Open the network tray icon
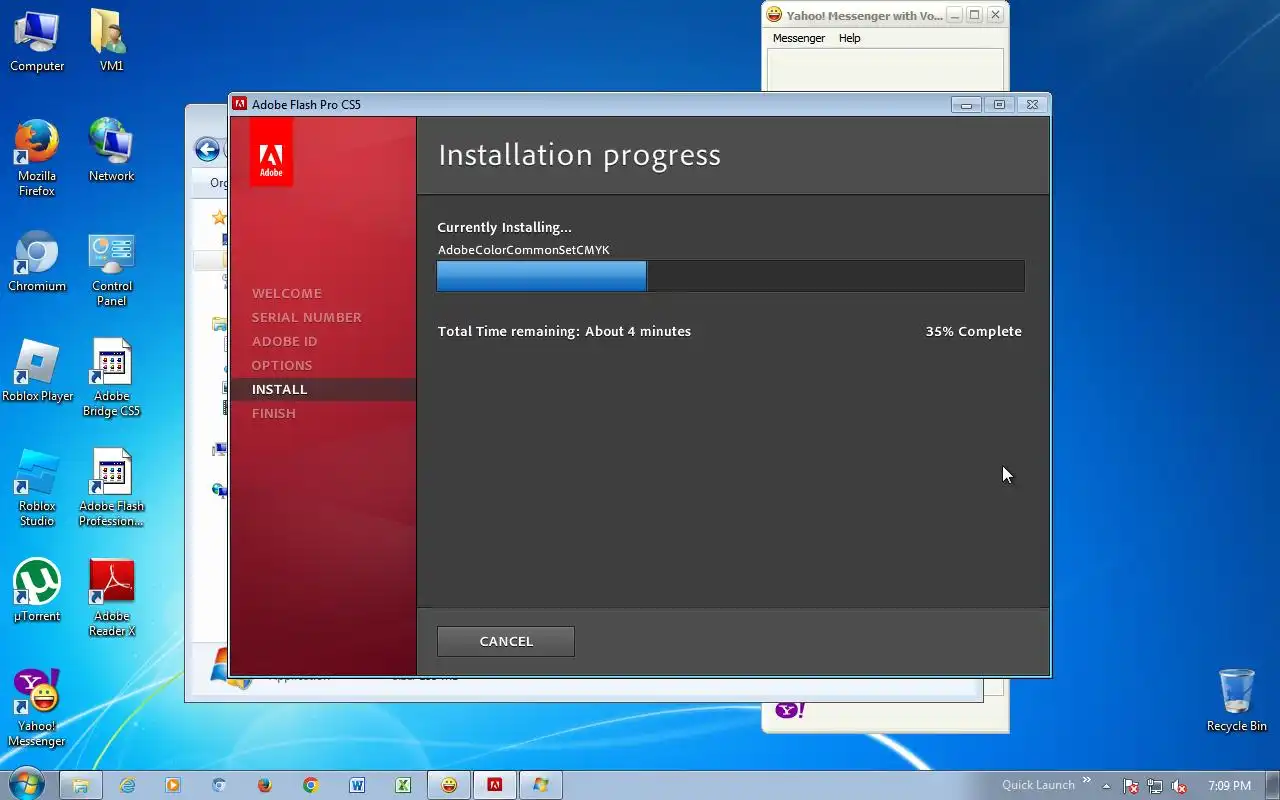Viewport: 1280px width, 800px height. (x=1155, y=786)
